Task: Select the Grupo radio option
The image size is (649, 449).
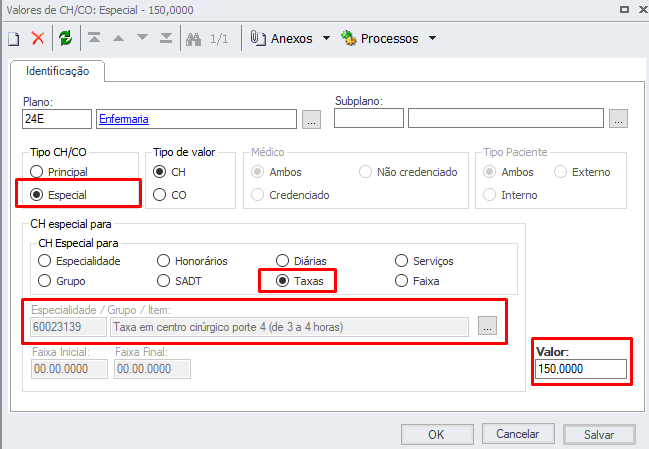Action: (44, 281)
